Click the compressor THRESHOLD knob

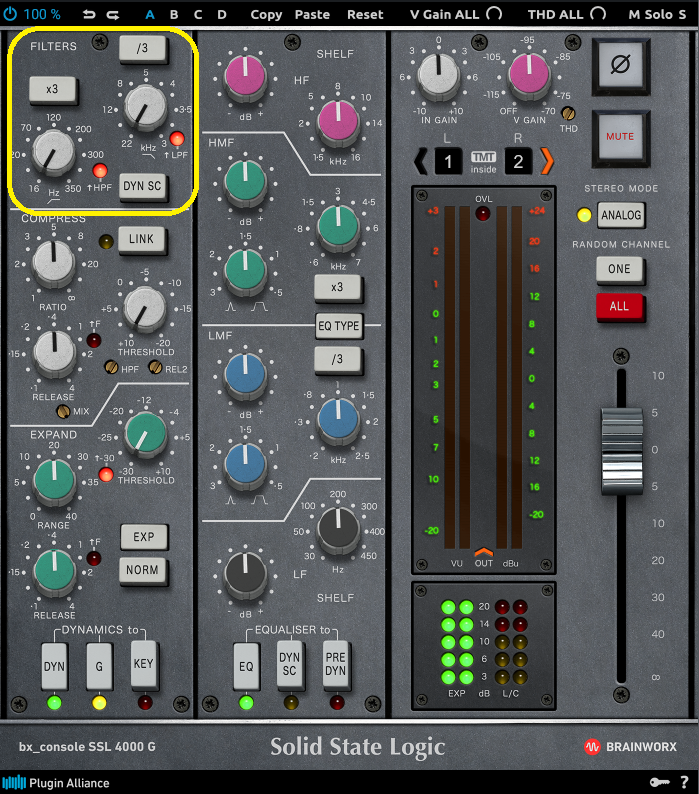click(x=145, y=308)
